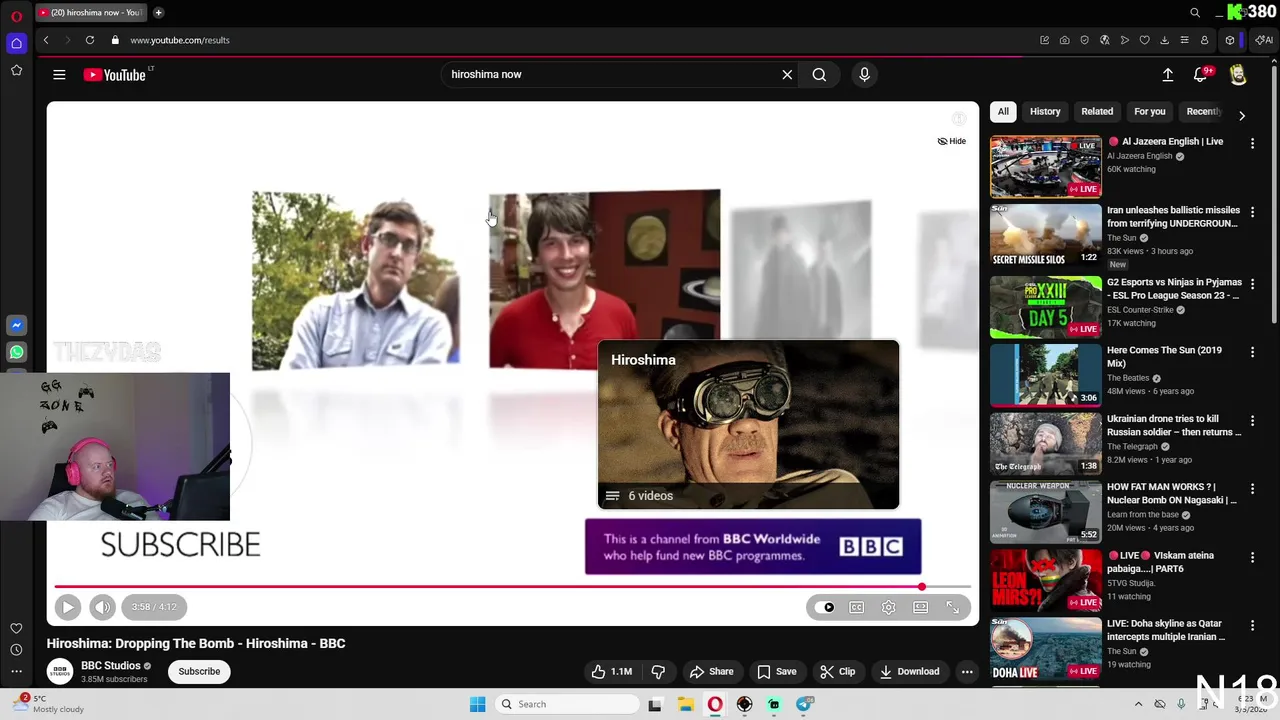The width and height of the screenshot is (1280, 720).
Task: Open options for Doha skyline live video
Action: [1252, 625]
